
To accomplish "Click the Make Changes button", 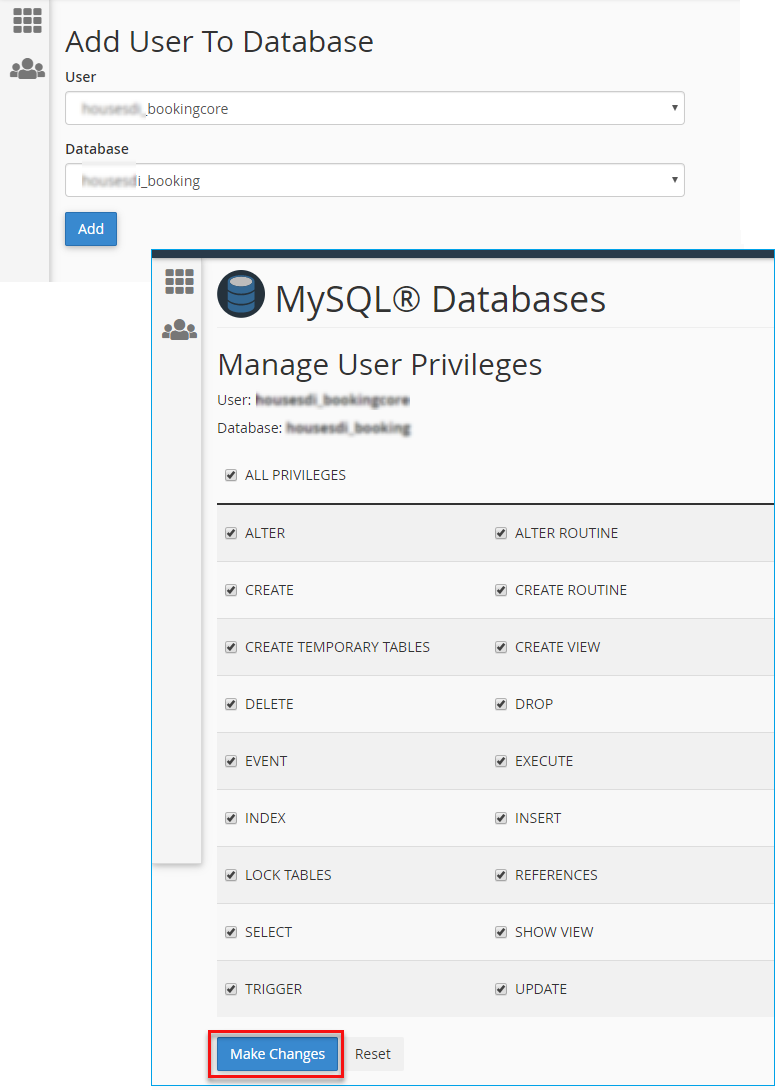I will (x=277, y=1054).
